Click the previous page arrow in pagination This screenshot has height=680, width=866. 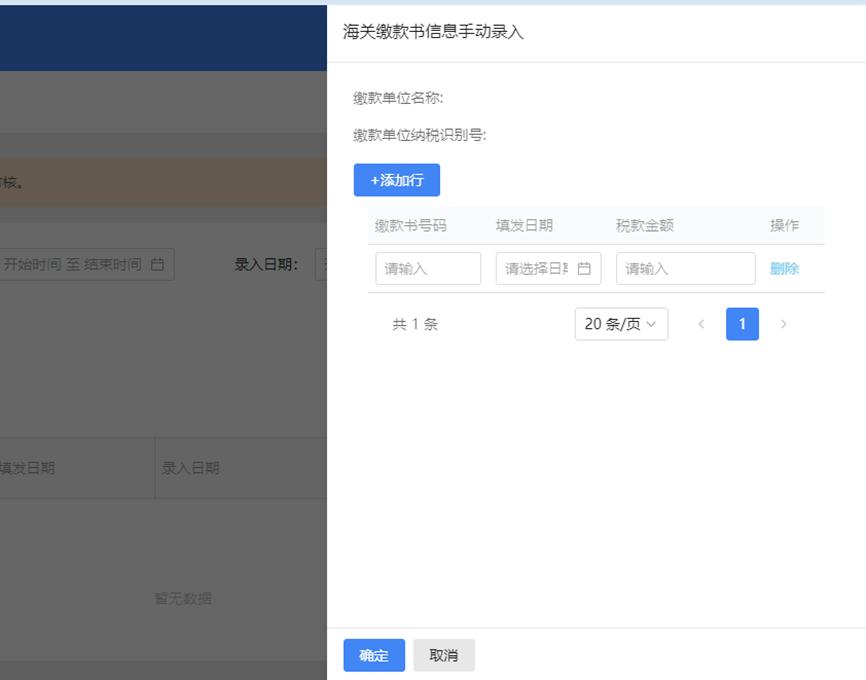701,324
